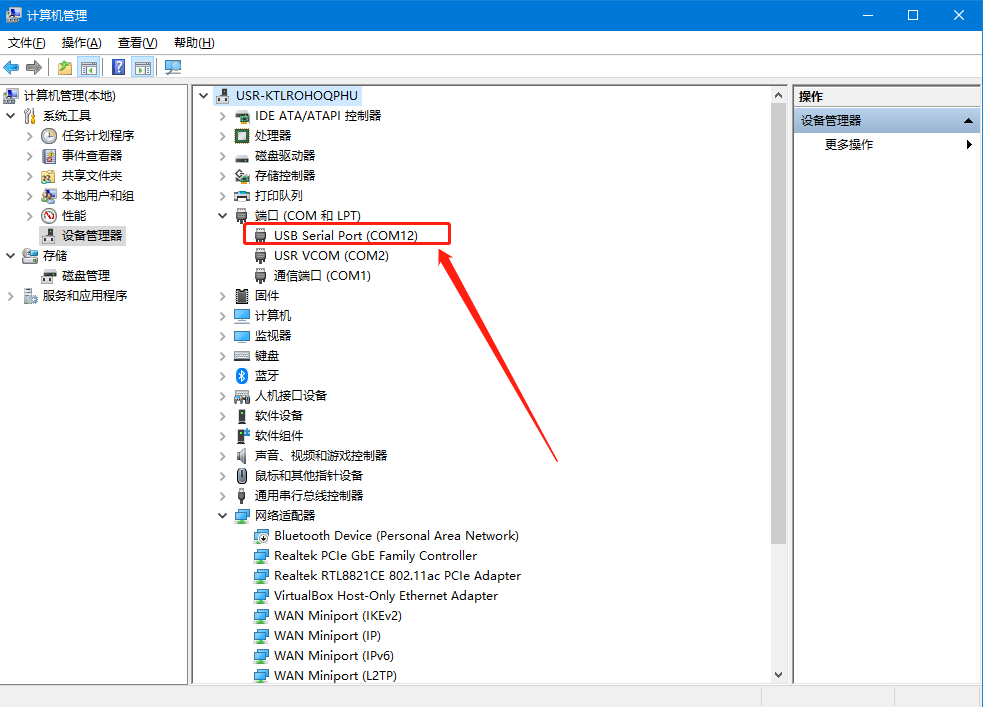Click the Bluetooth device category icon
This screenshot has height=707, width=983.
tap(241, 375)
